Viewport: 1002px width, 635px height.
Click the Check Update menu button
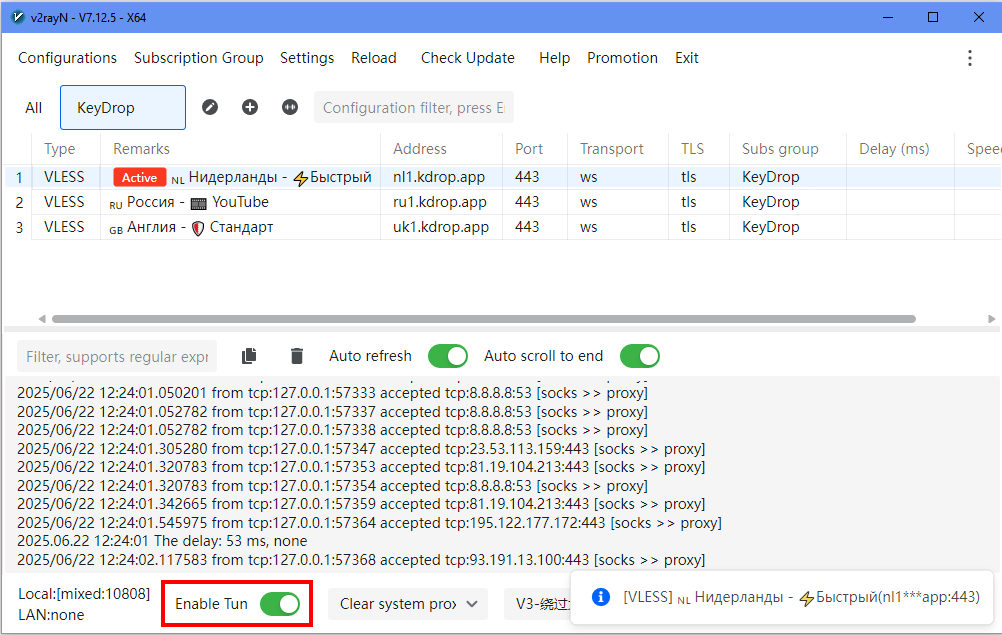pos(467,58)
